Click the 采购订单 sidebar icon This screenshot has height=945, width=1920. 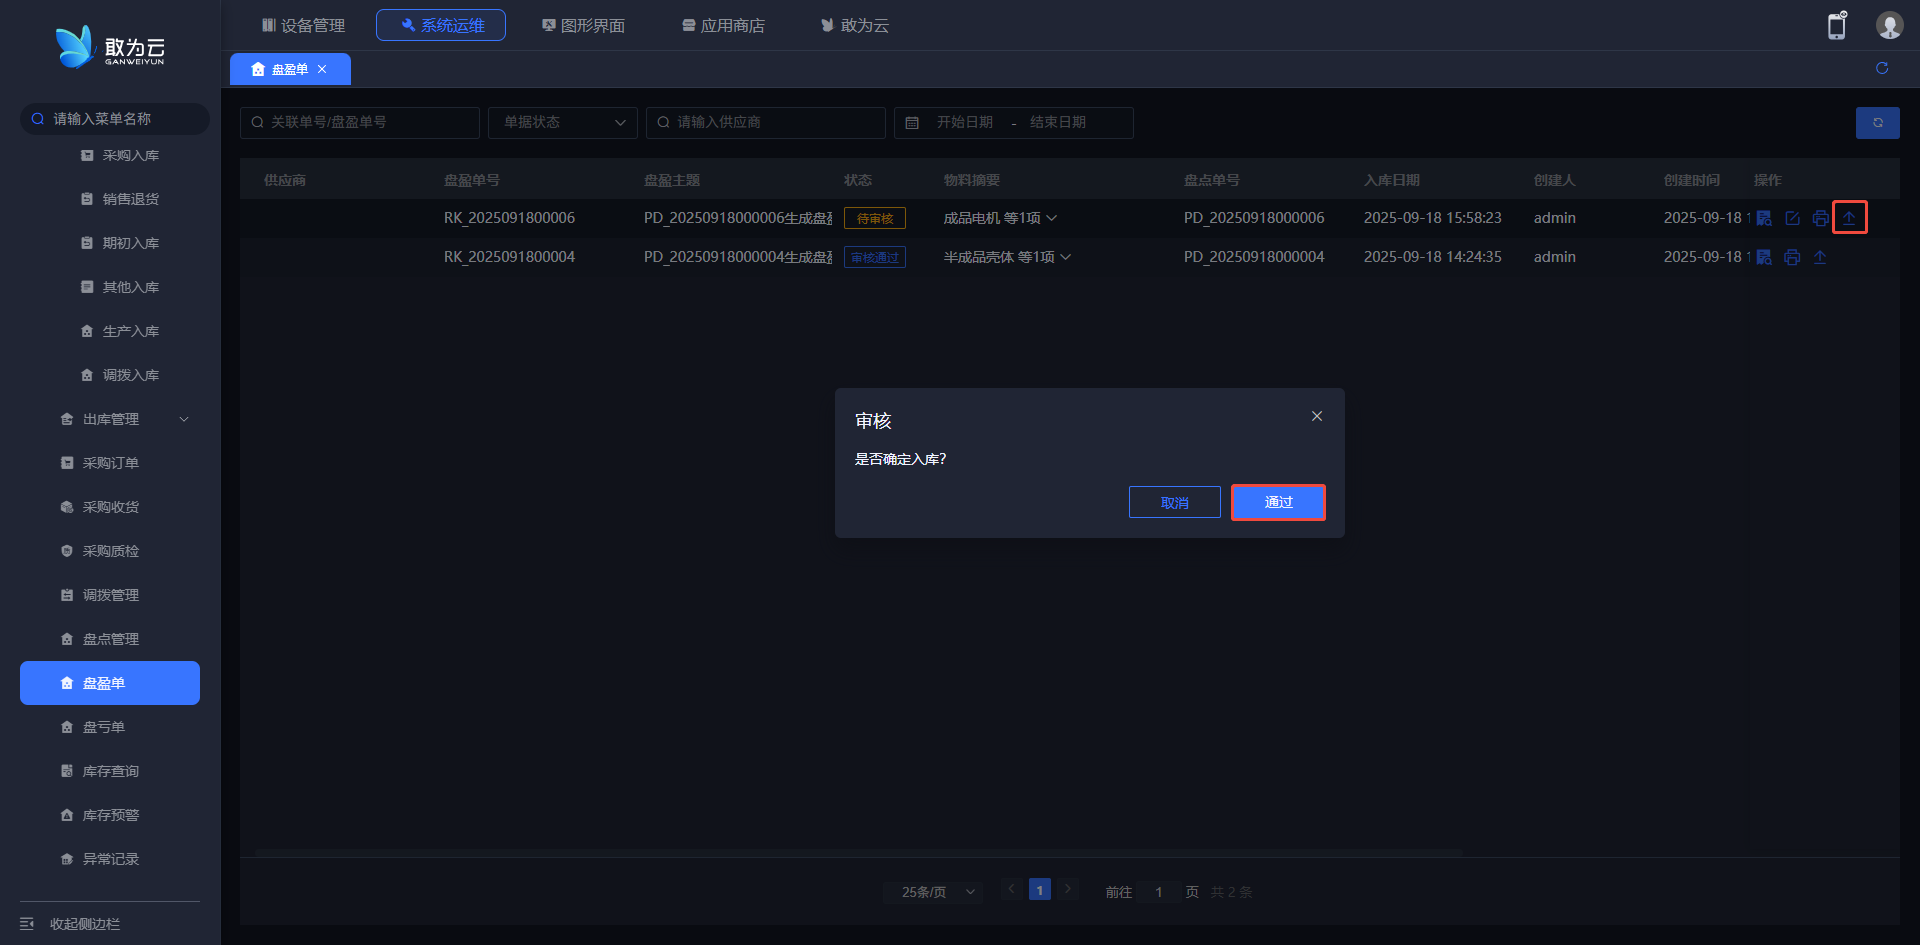click(x=67, y=463)
